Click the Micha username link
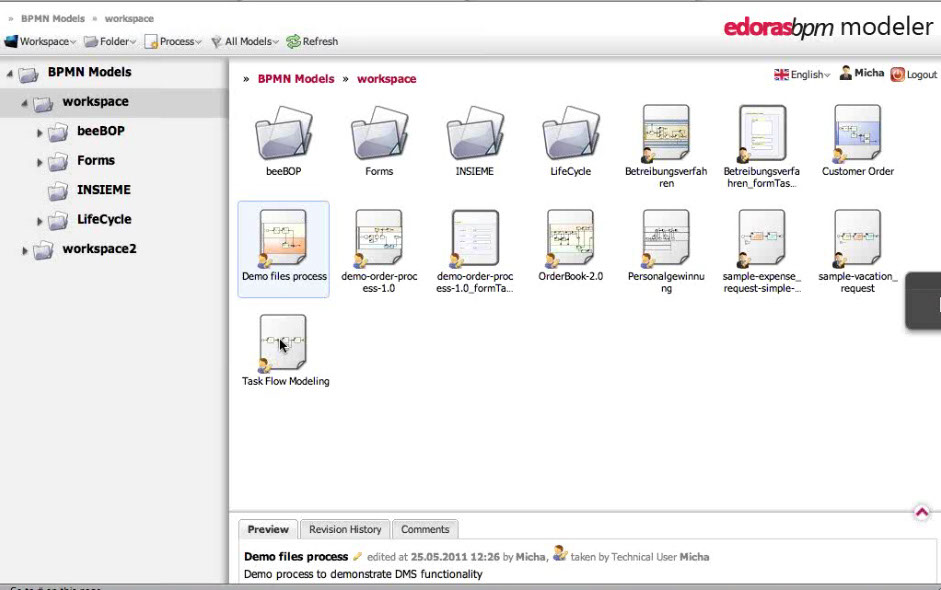The width and height of the screenshot is (941, 590). click(x=869, y=73)
